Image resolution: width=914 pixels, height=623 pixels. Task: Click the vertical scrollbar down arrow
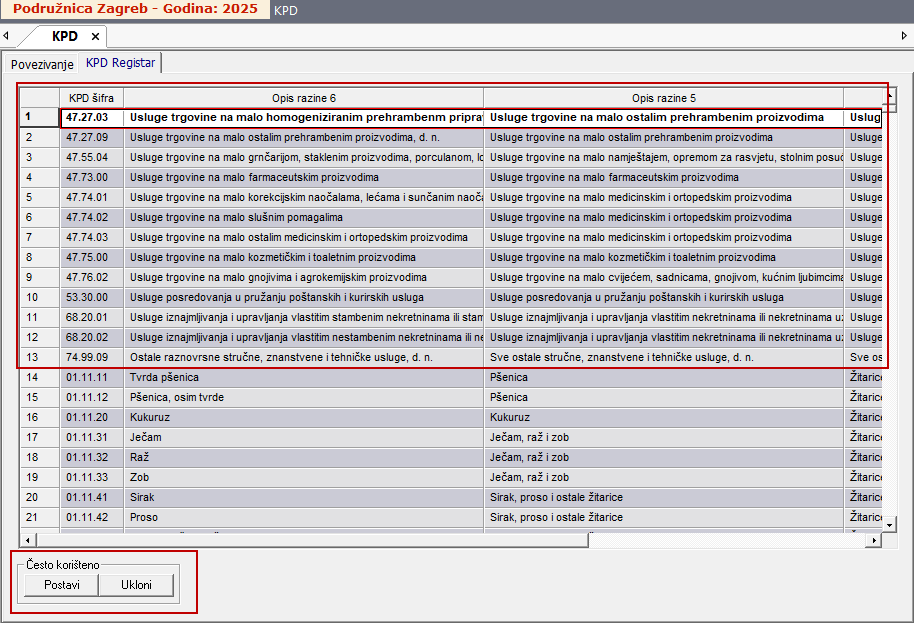click(890, 523)
